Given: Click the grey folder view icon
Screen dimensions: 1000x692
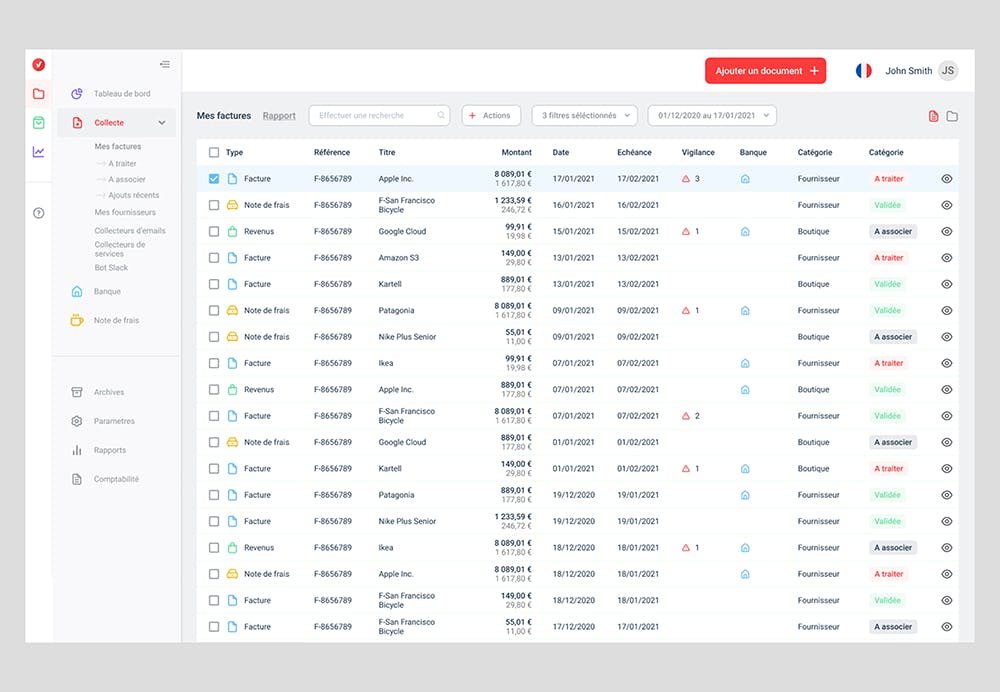Looking at the screenshot, I should coord(952,116).
